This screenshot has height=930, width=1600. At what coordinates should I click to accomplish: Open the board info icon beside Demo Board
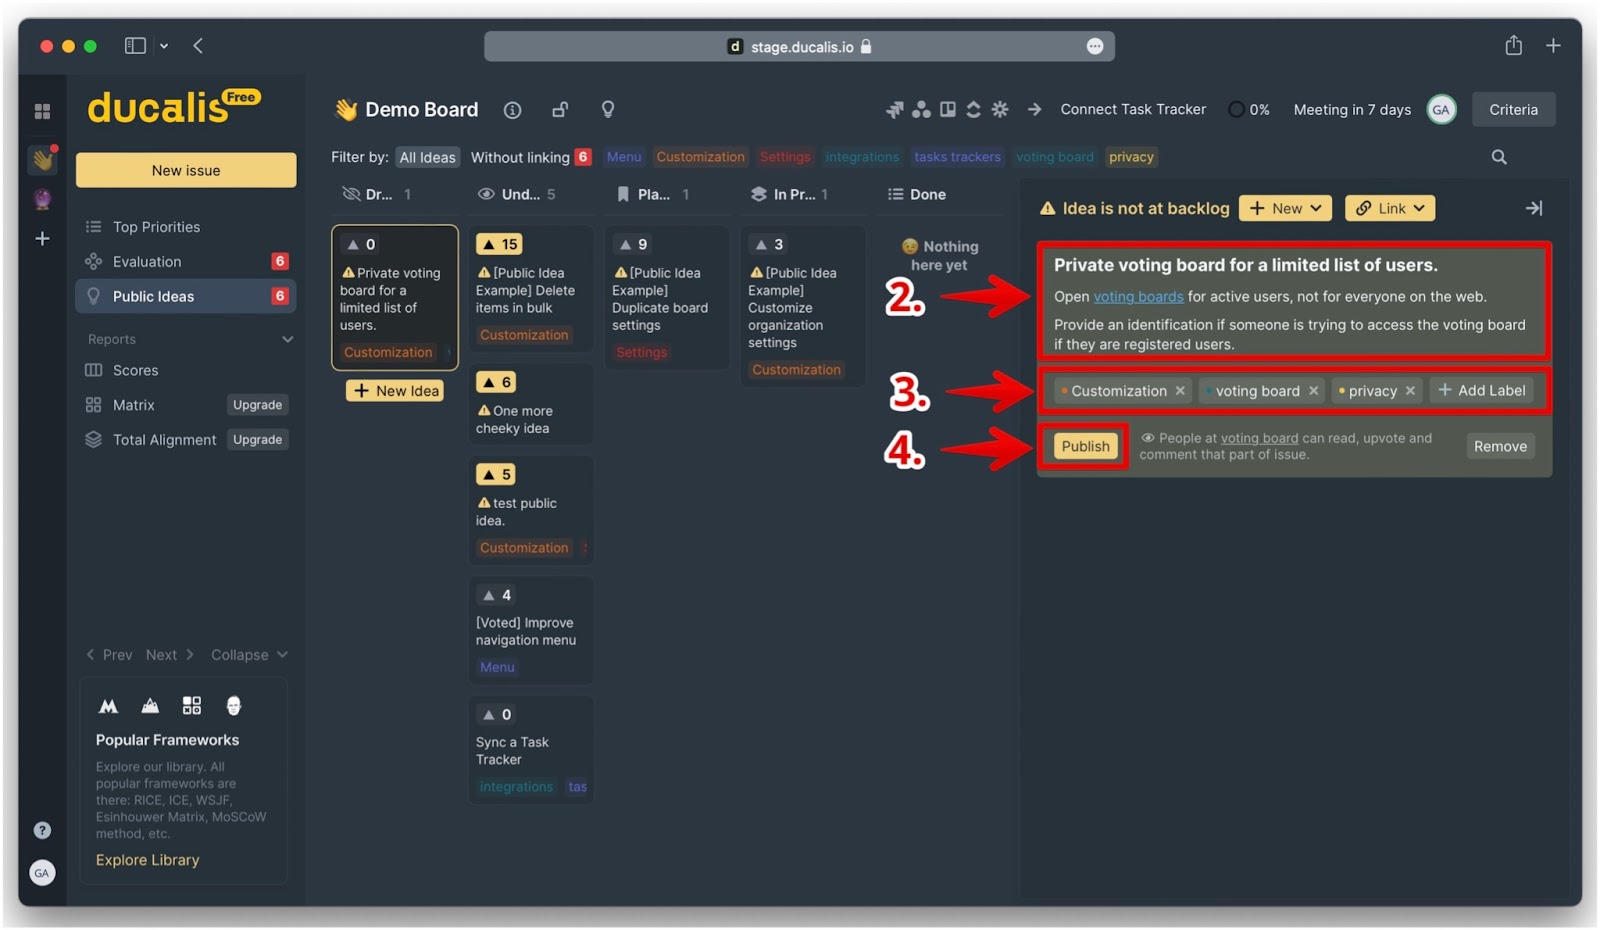(x=512, y=110)
